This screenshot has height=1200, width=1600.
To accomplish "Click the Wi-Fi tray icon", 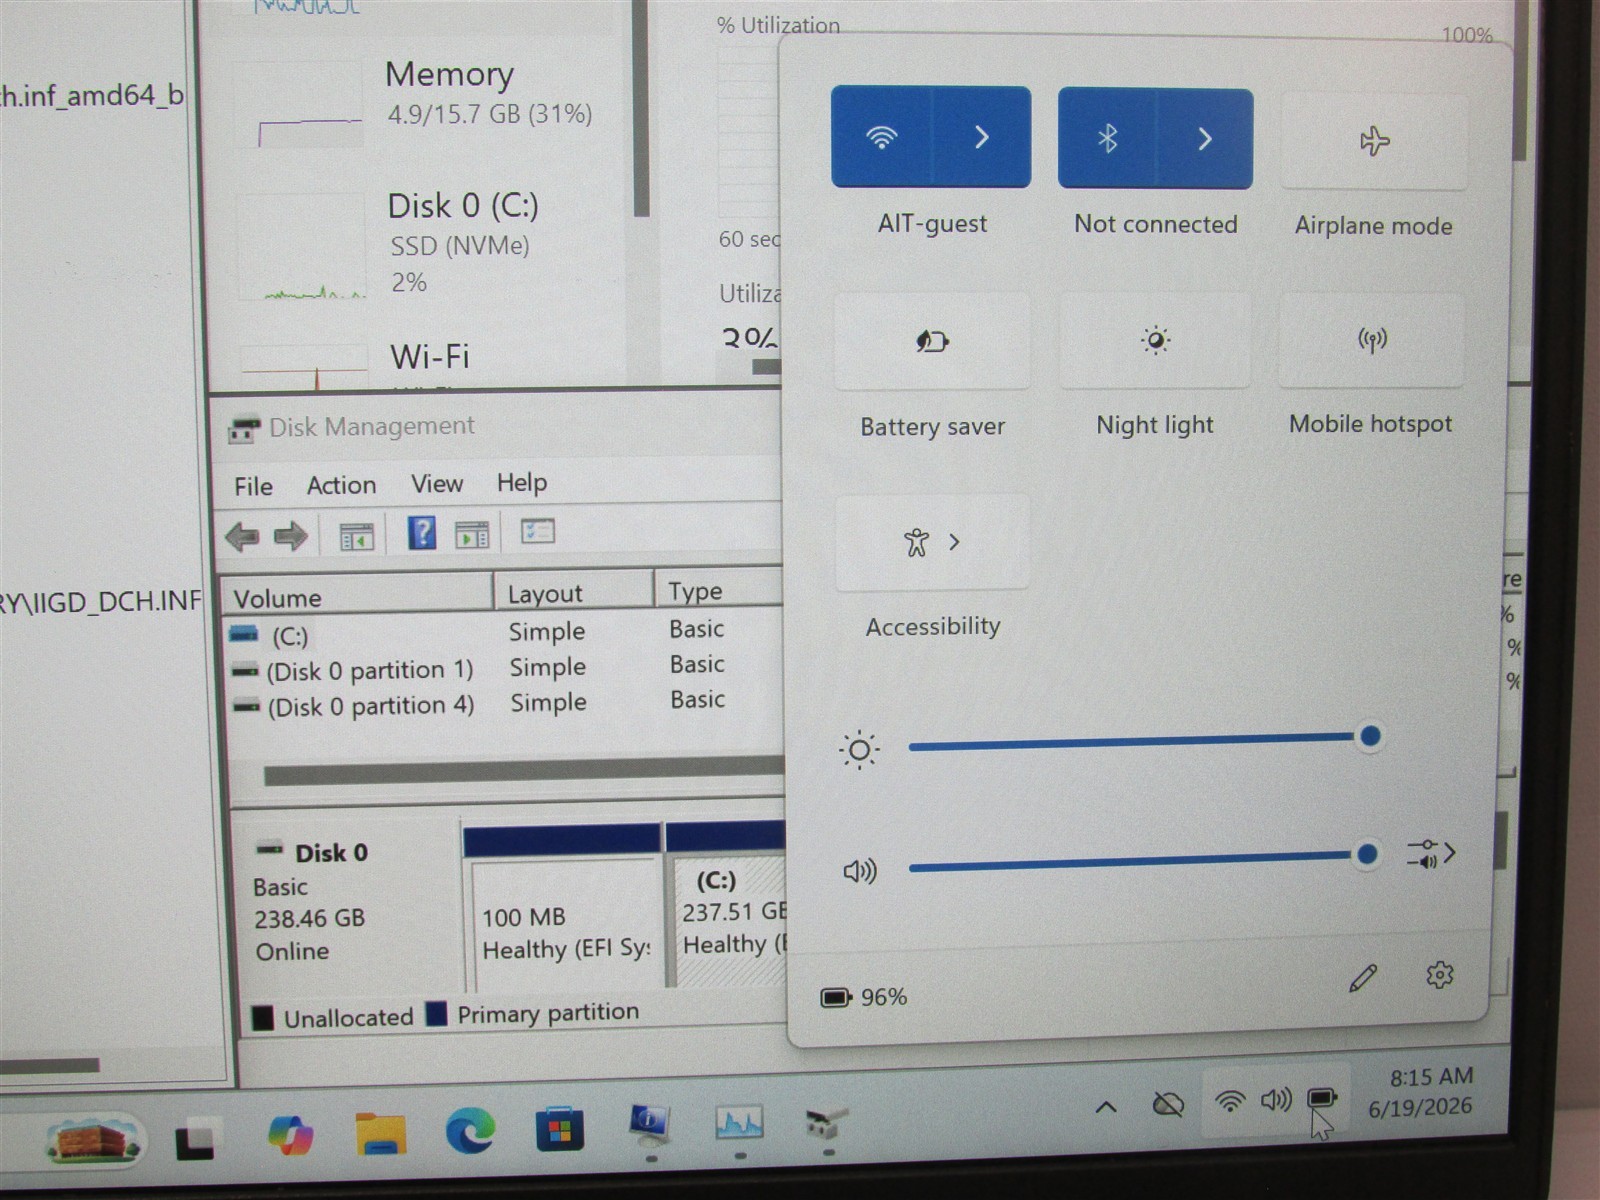I will click(x=1230, y=1102).
